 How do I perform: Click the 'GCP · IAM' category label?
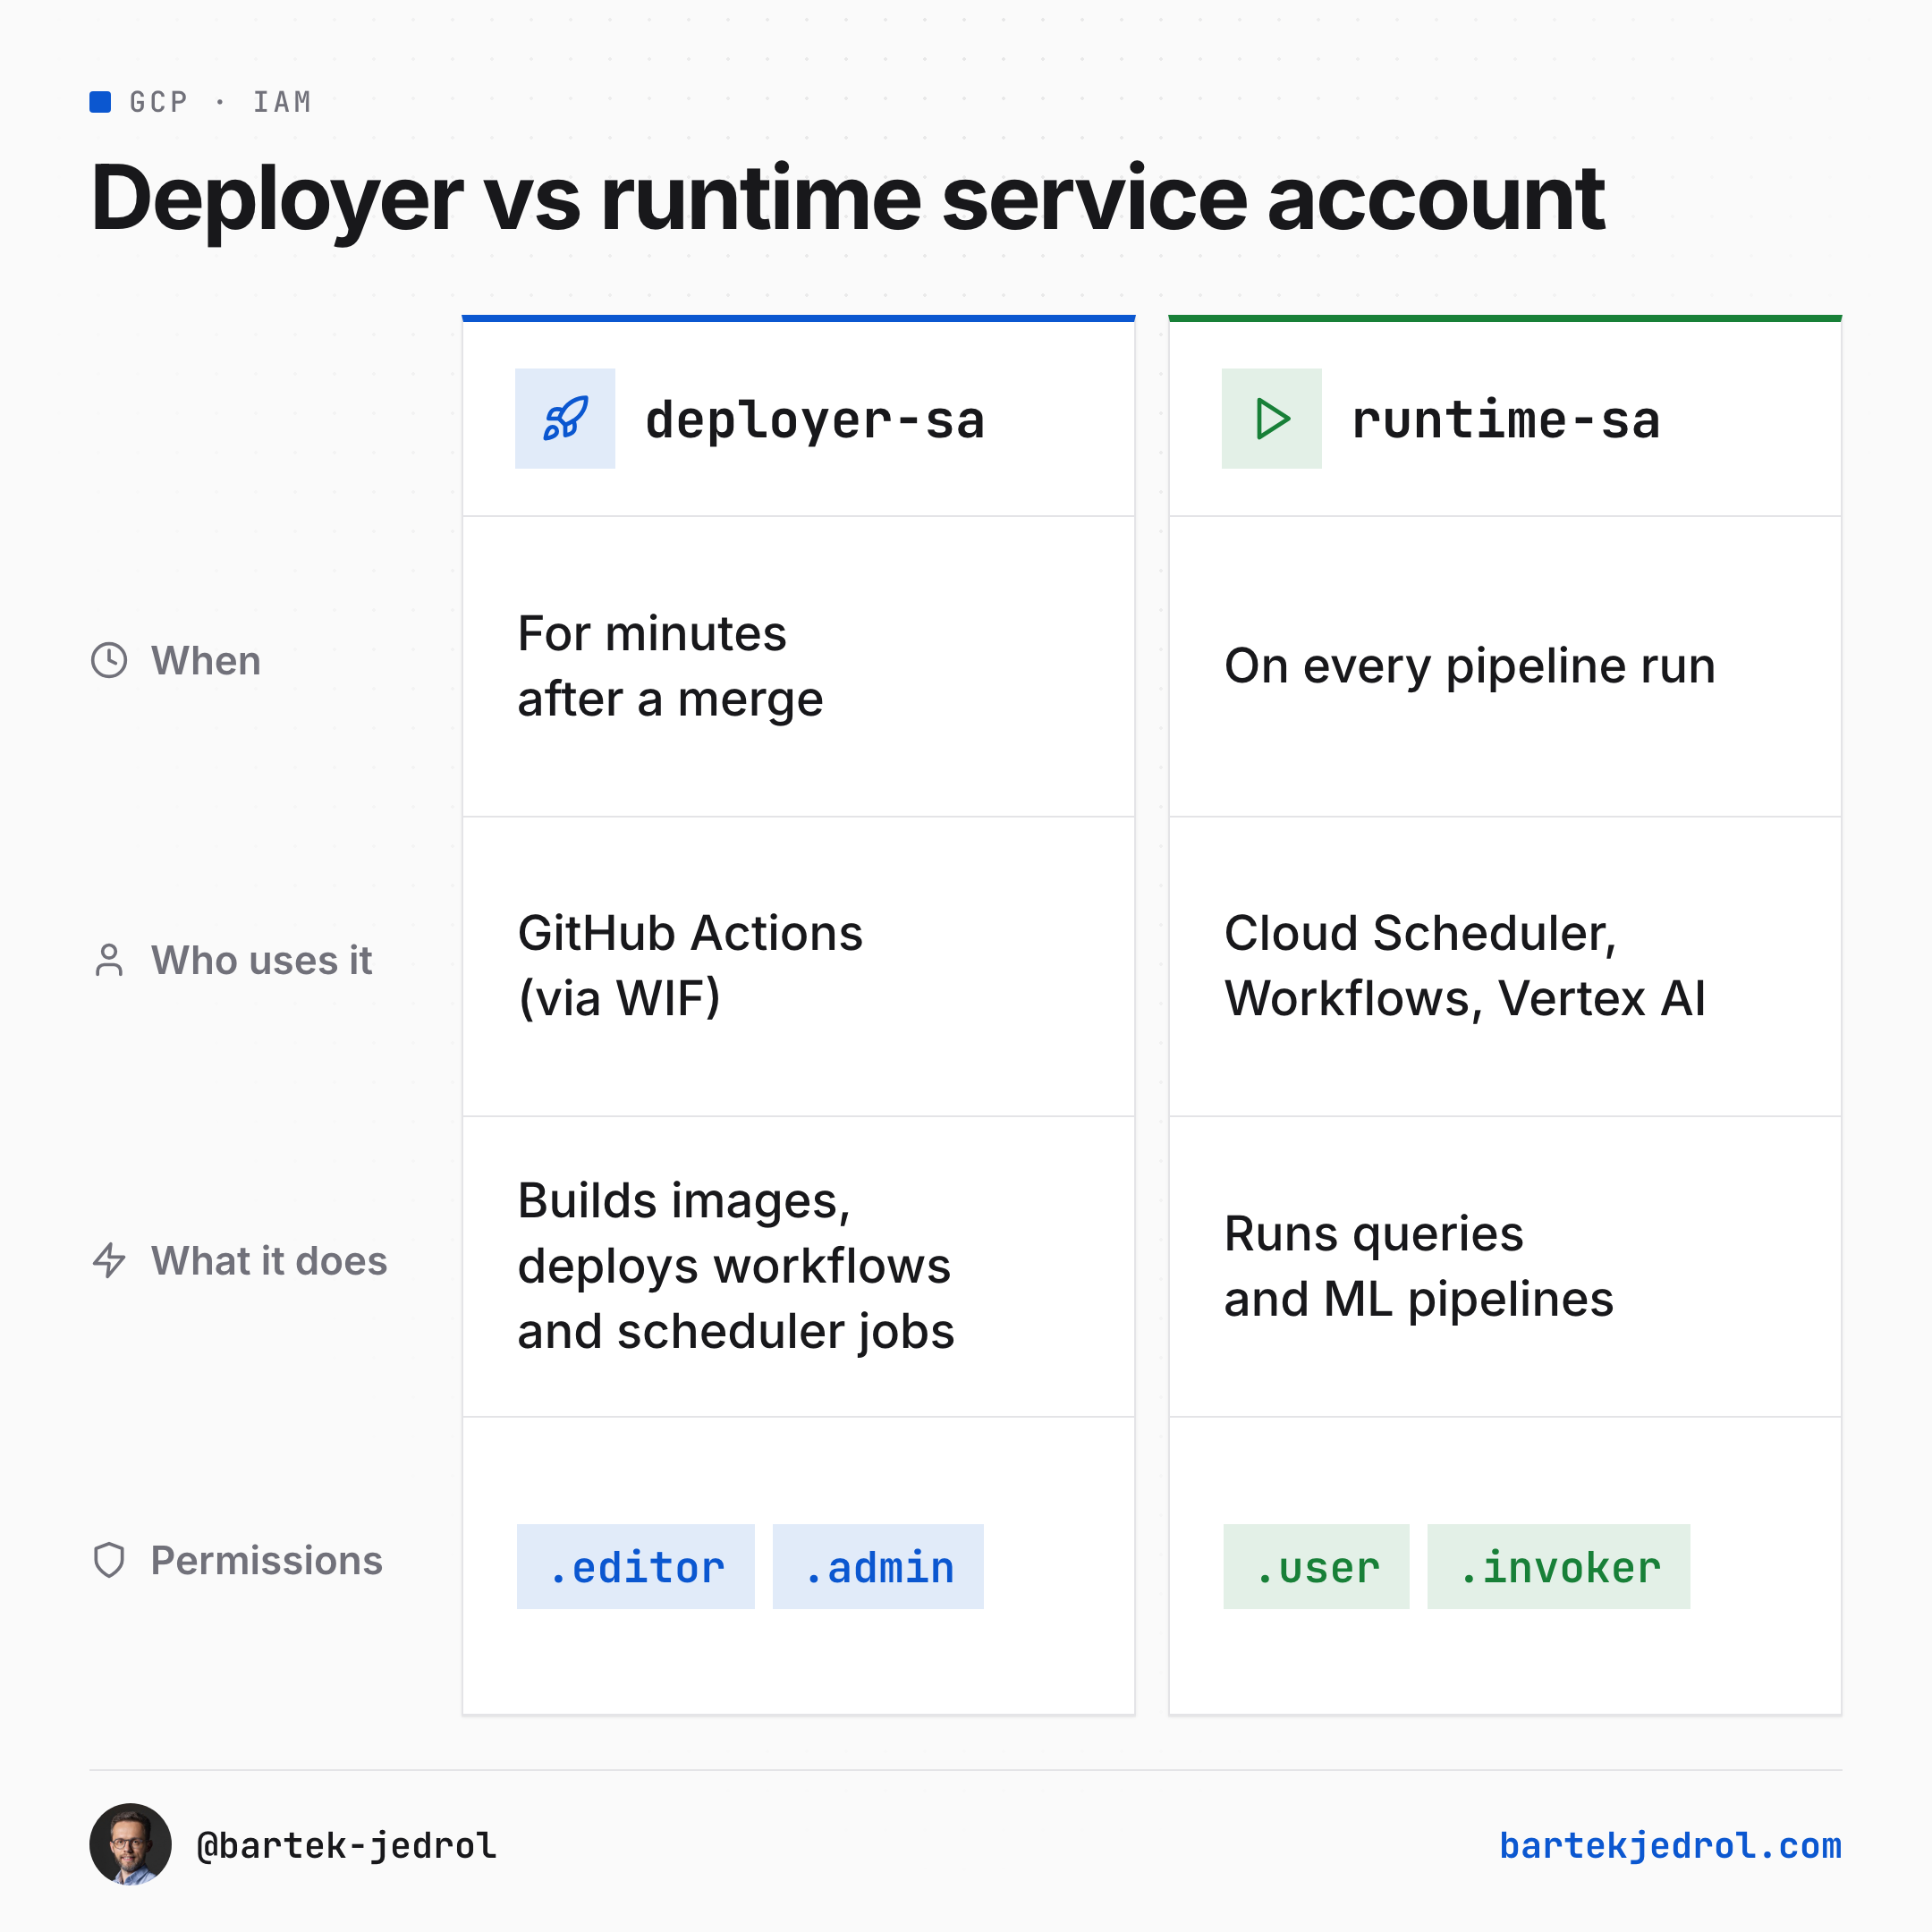point(221,102)
